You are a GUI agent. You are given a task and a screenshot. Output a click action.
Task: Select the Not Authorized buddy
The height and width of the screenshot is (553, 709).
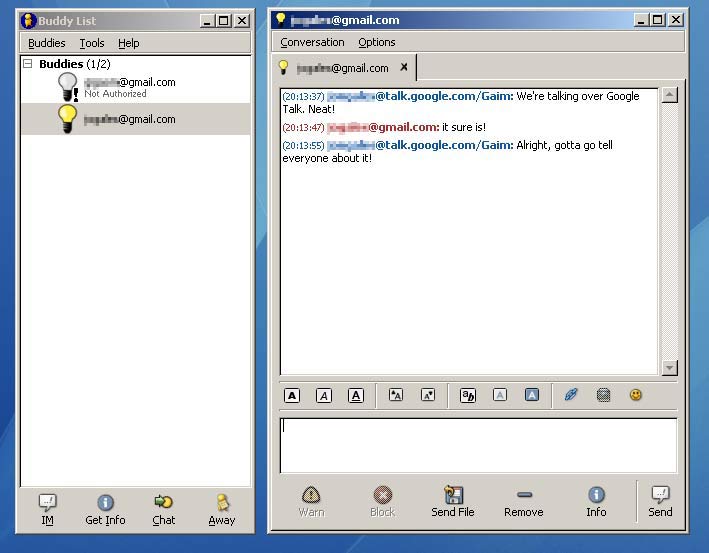136,87
